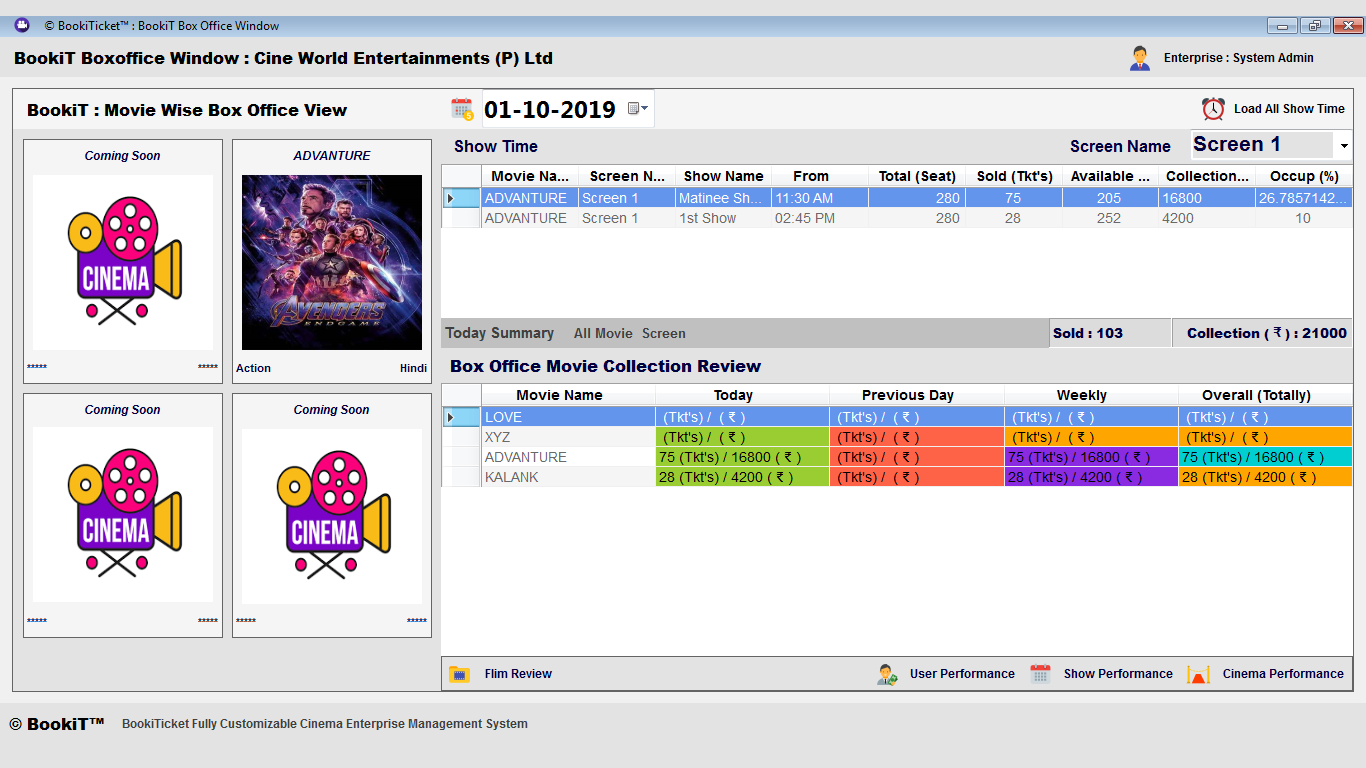Click the Show Performance calendar icon

[x=1040, y=674]
